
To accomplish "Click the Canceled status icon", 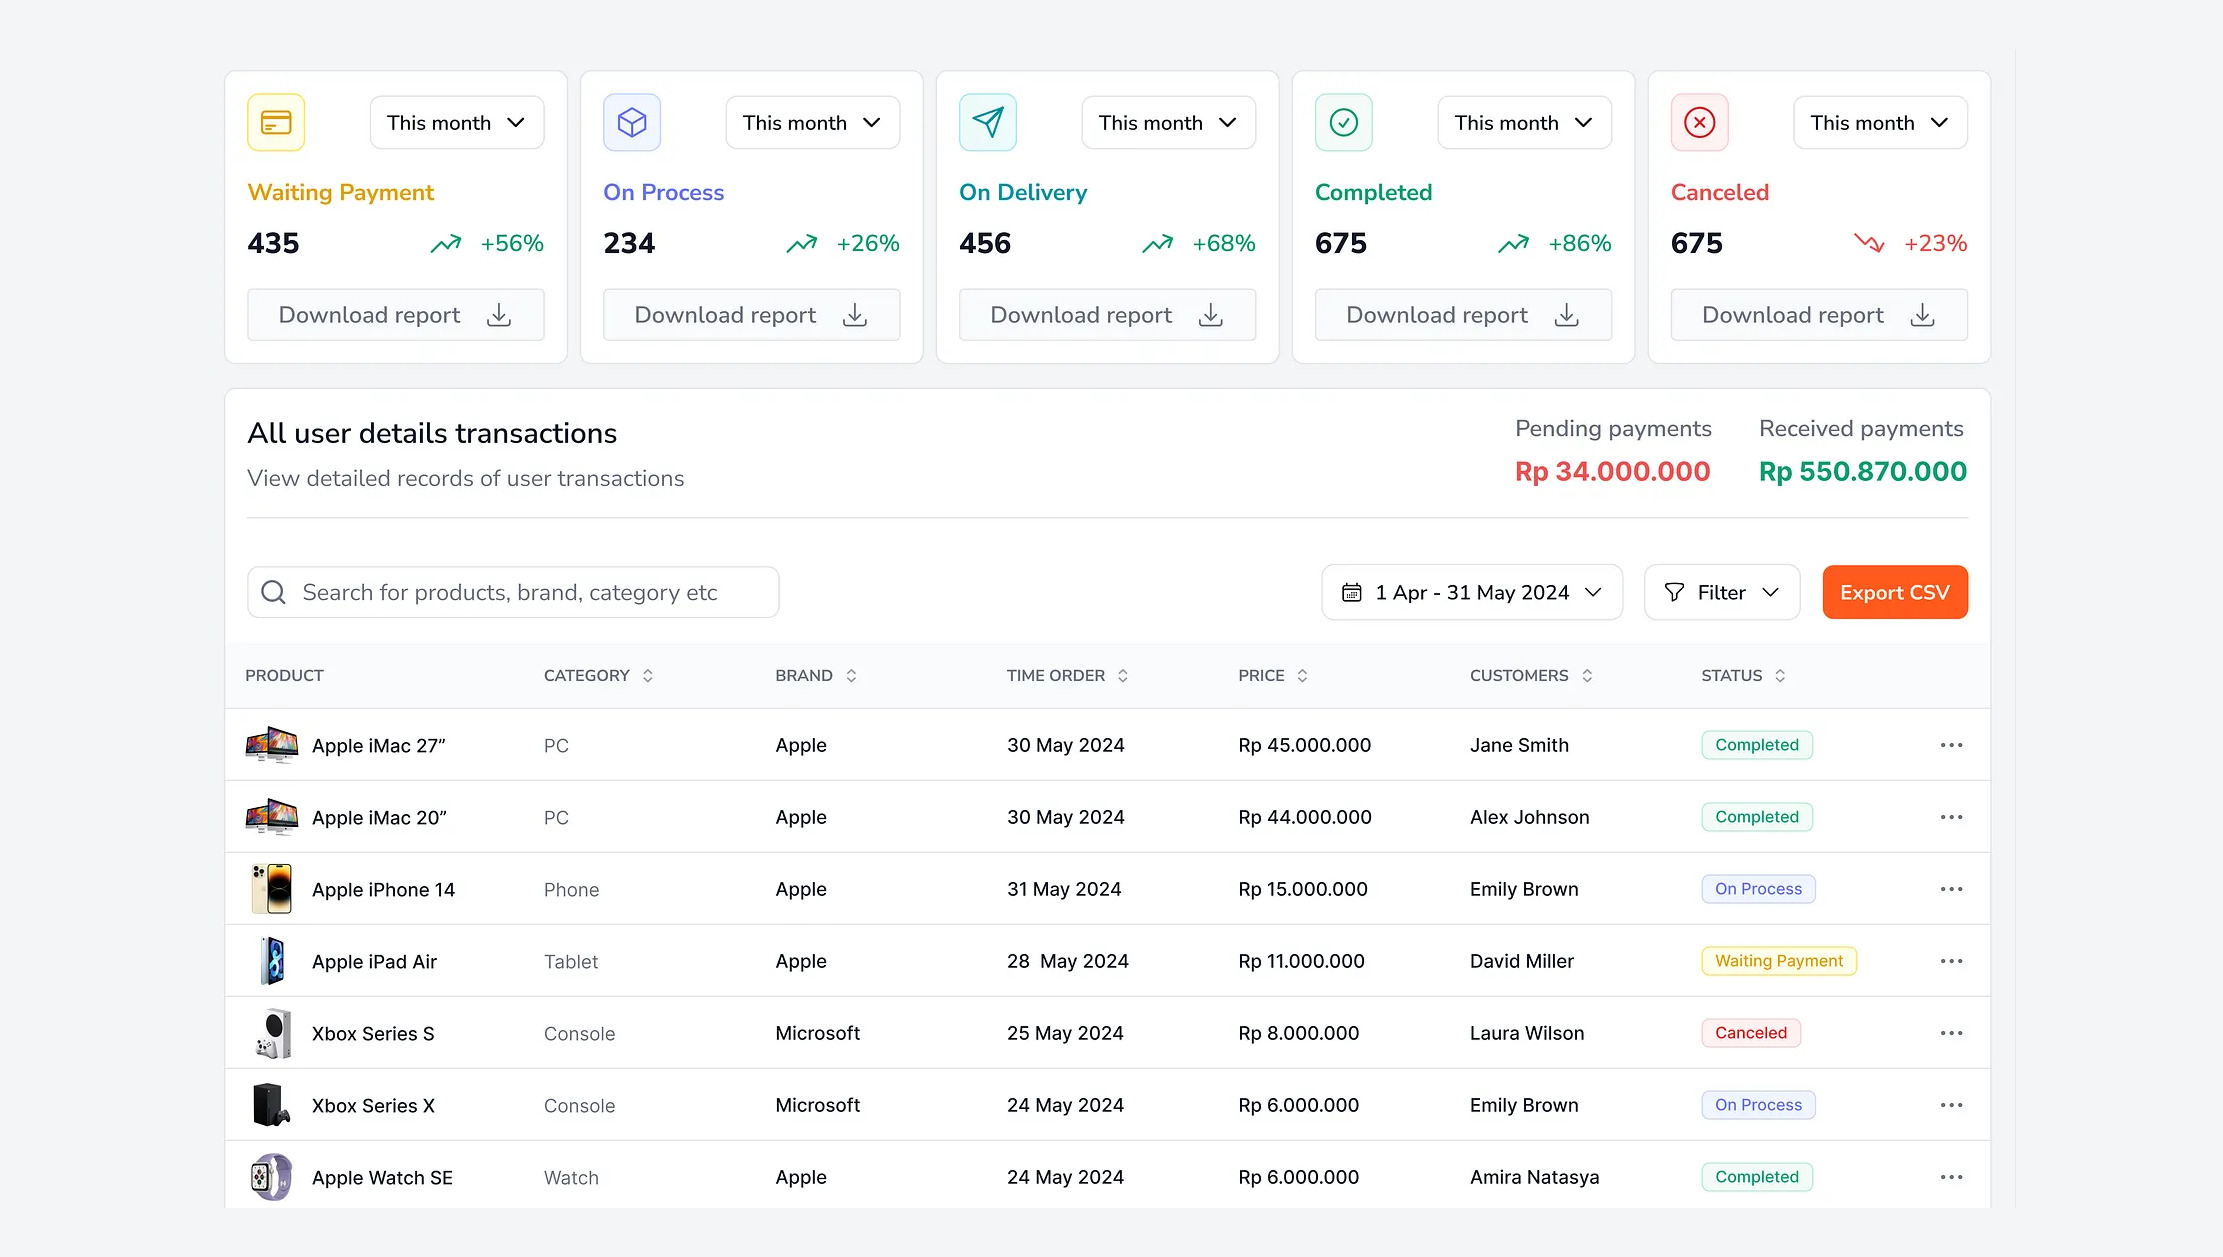I will pyautogui.click(x=1699, y=122).
